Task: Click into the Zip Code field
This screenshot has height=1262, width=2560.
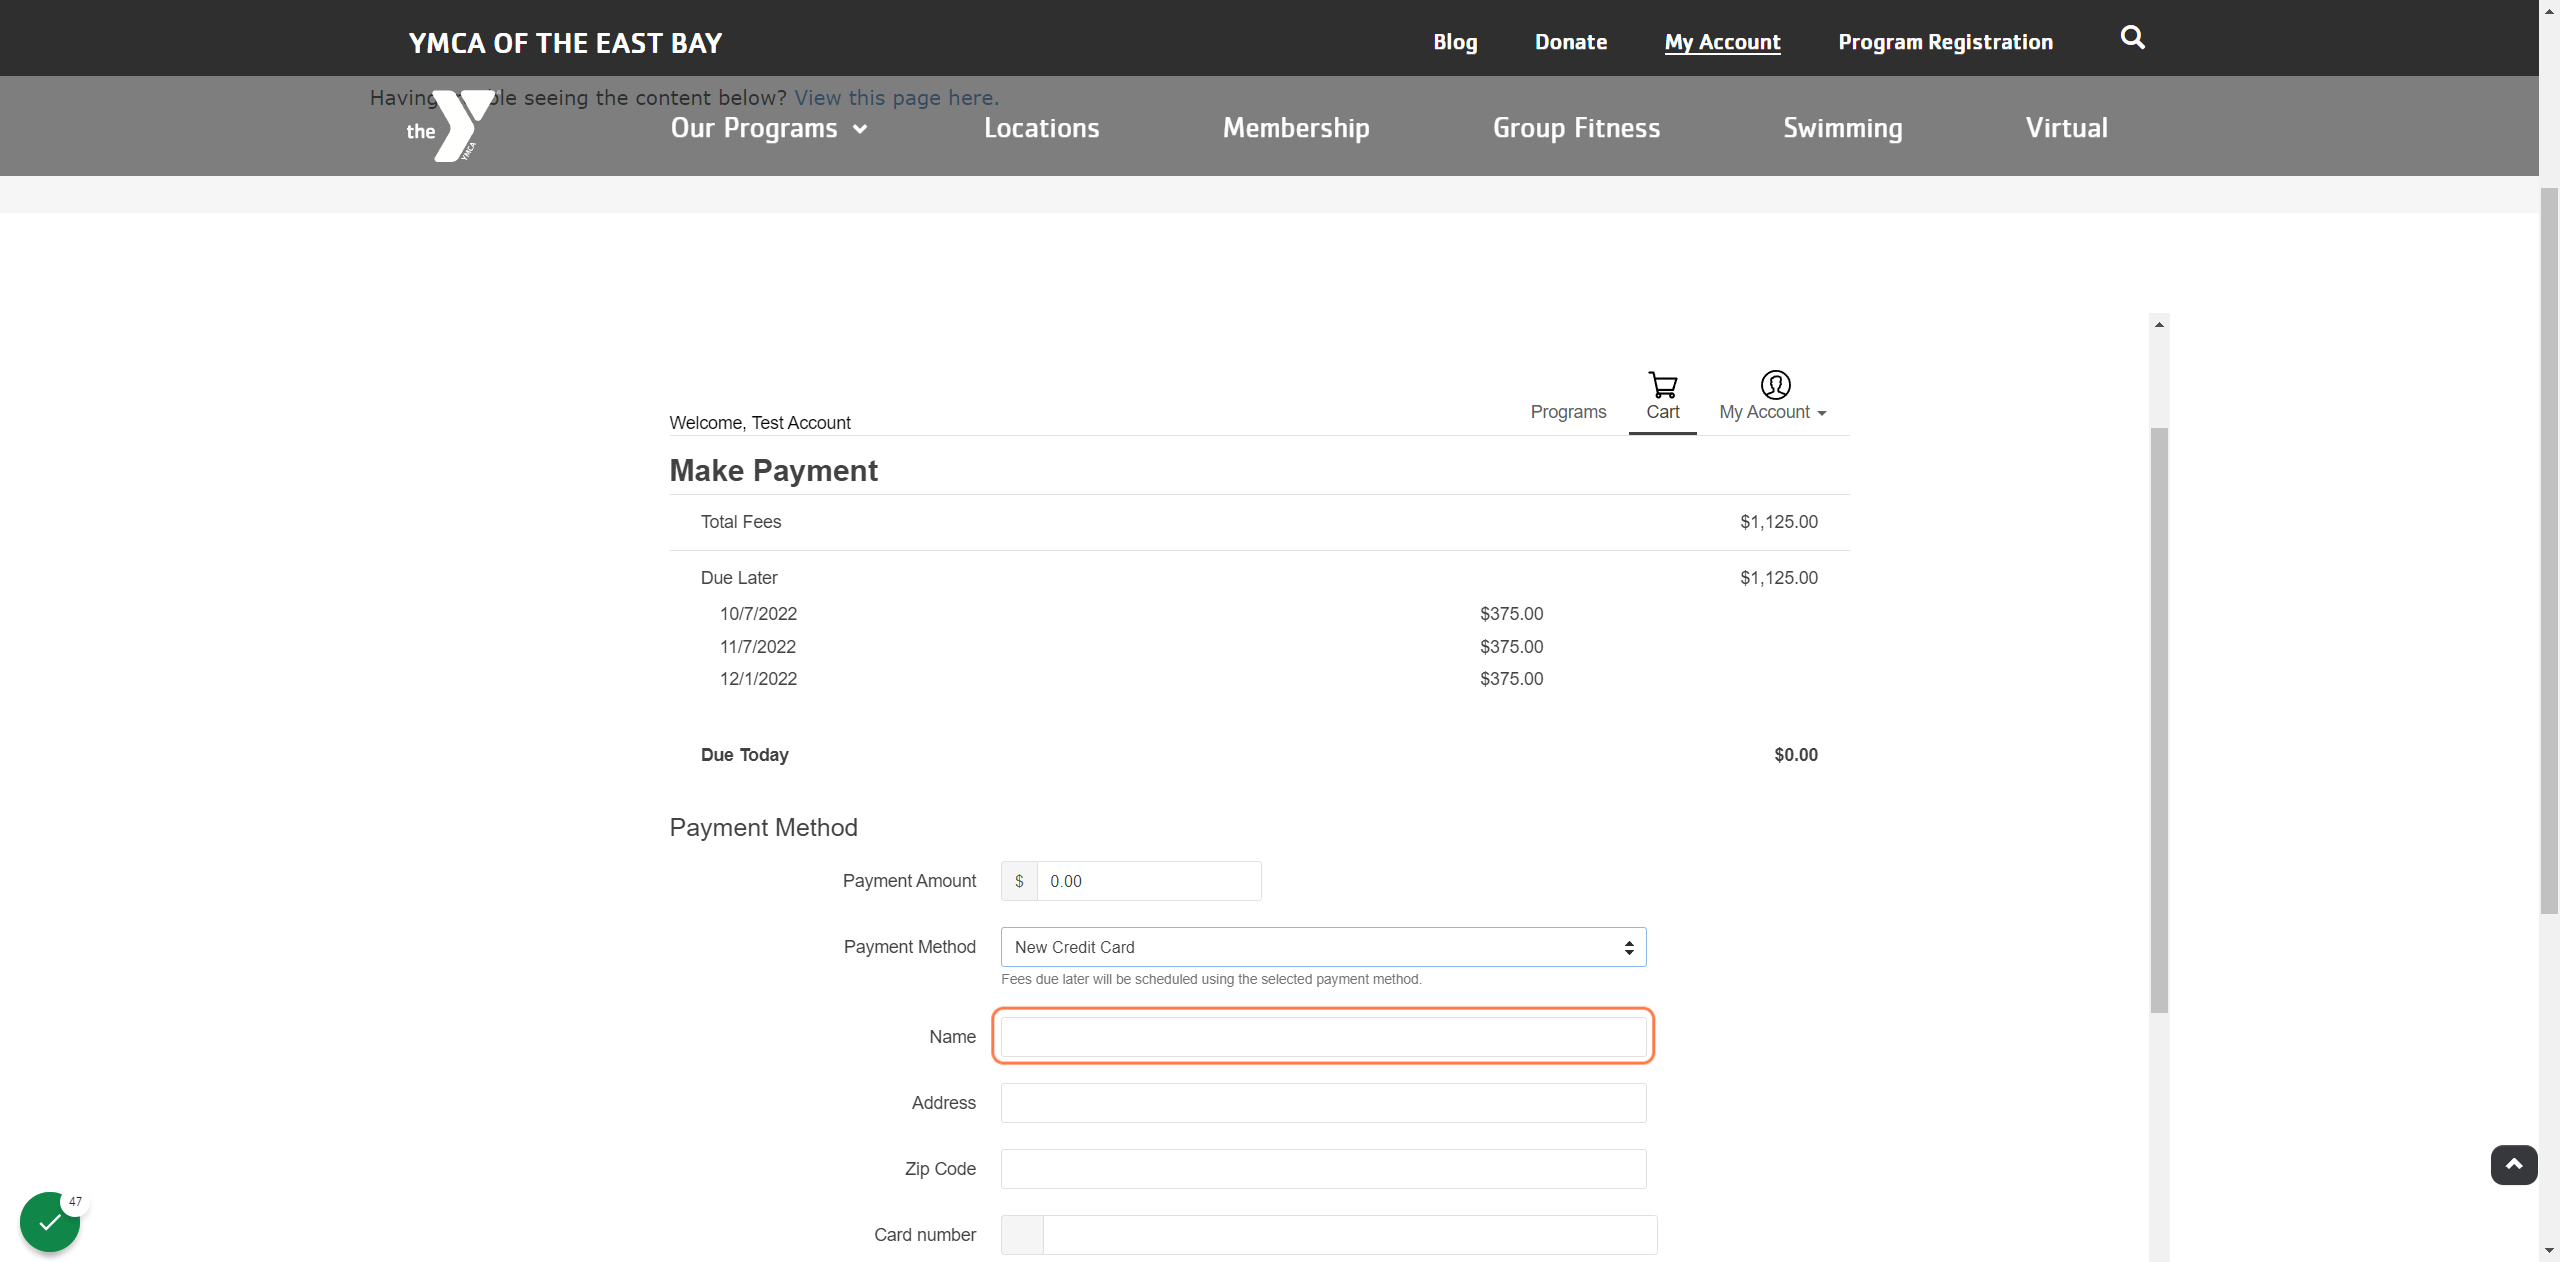Action: click(x=1323, y=1169)
